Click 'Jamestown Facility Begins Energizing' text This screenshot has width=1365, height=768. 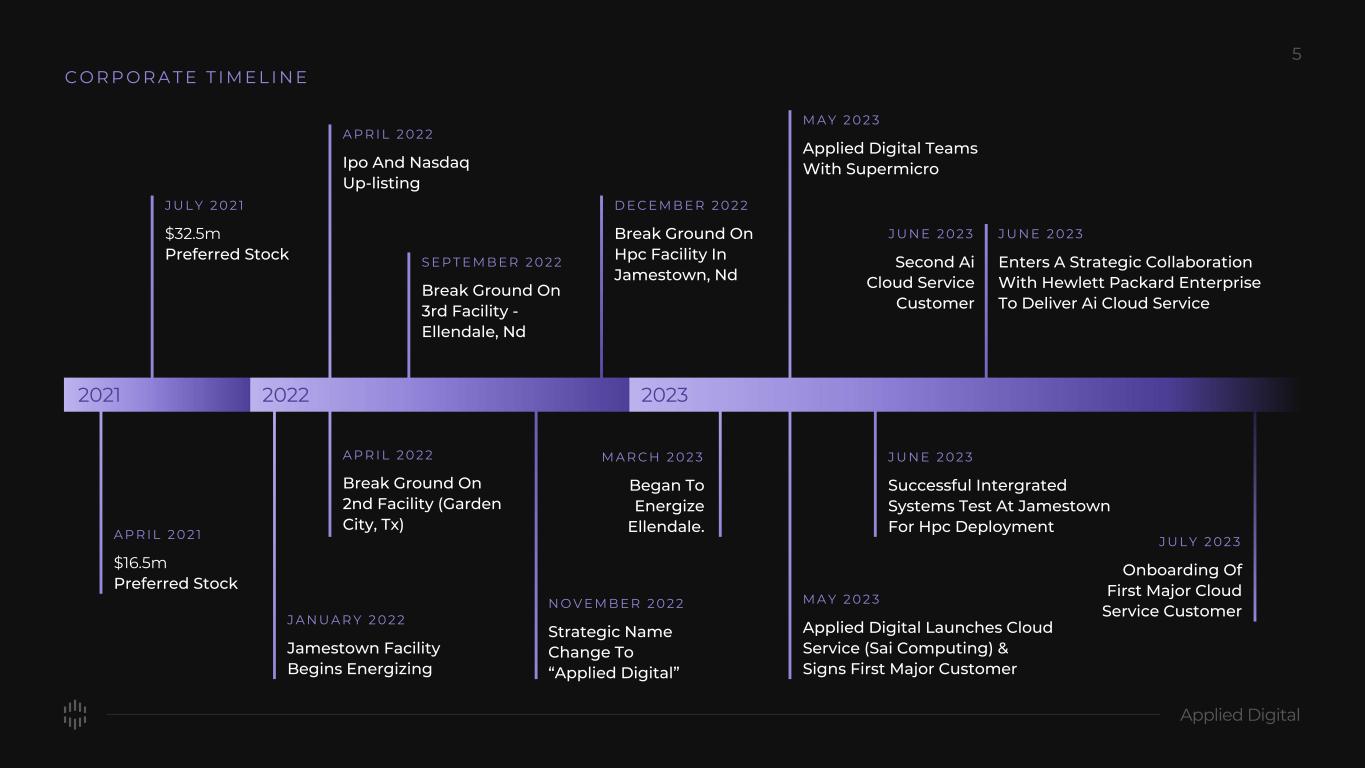(x=364, y=659)
